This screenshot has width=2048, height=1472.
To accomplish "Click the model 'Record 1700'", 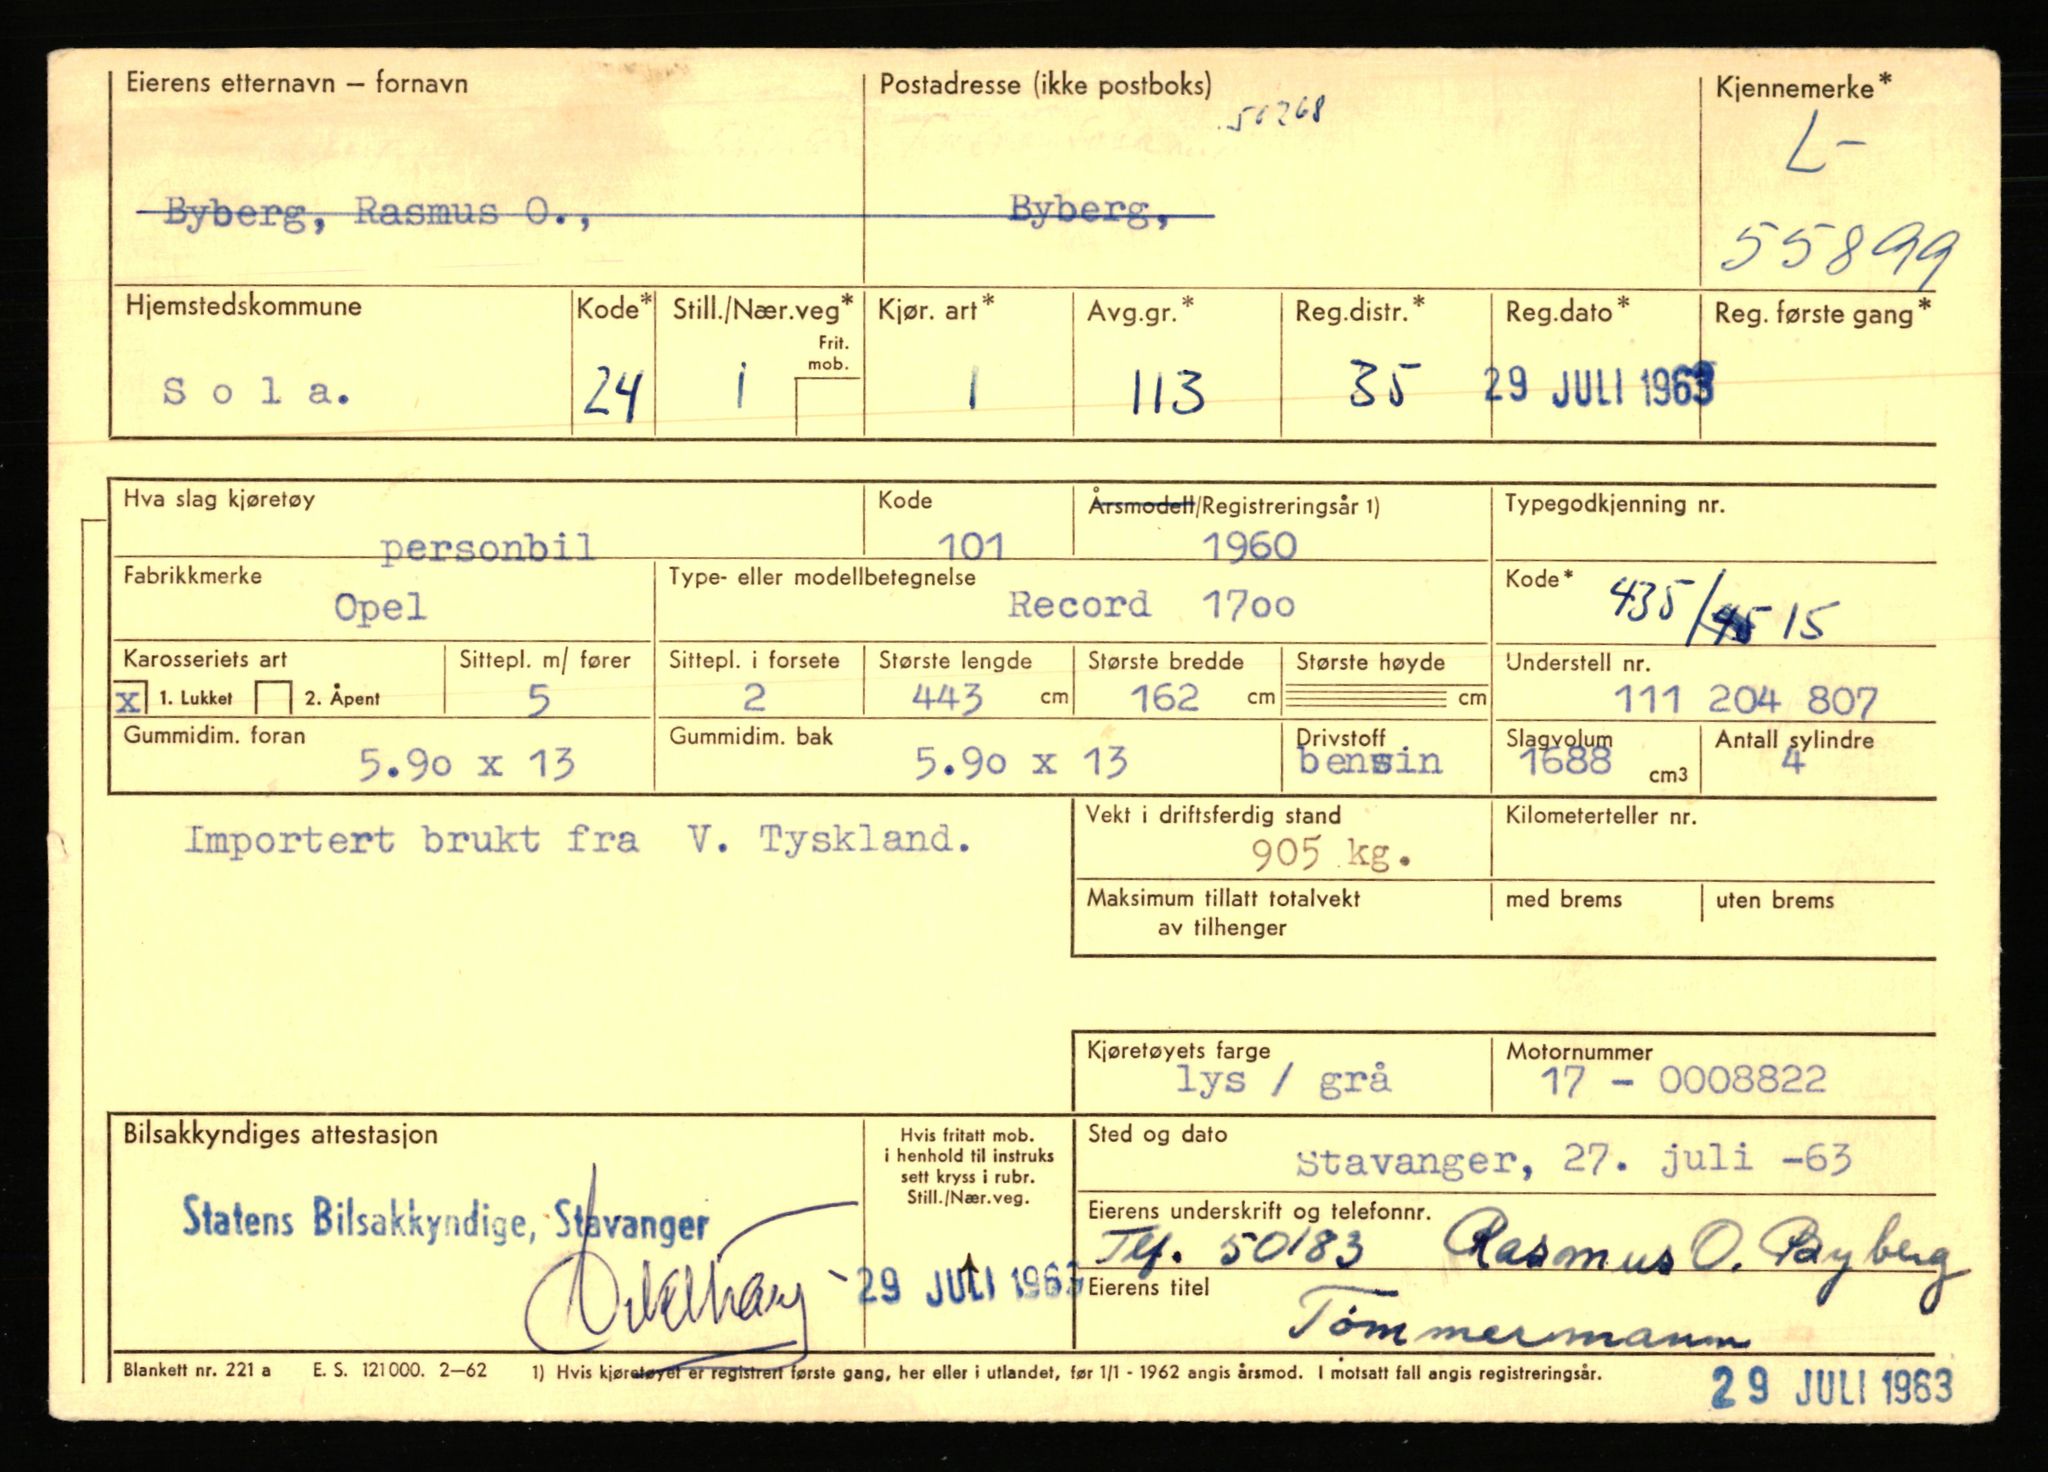I will pyautogui.click(x=1151, y=604).
